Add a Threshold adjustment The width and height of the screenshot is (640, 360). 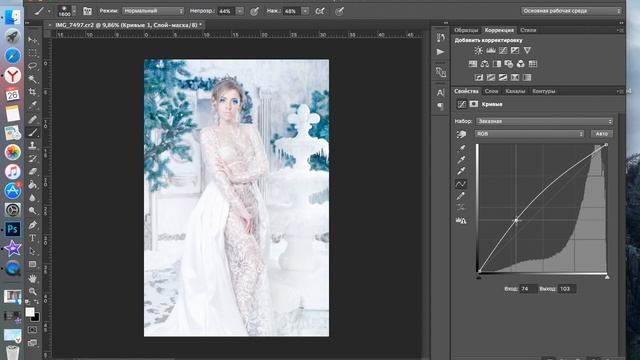pos(503,77)
